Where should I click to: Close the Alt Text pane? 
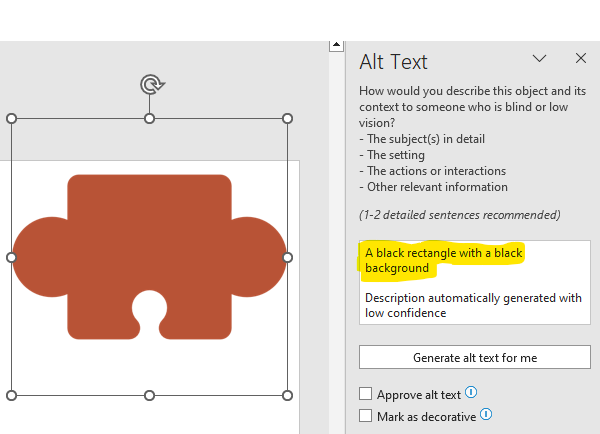pyautogui.click(x=581, y=58)
